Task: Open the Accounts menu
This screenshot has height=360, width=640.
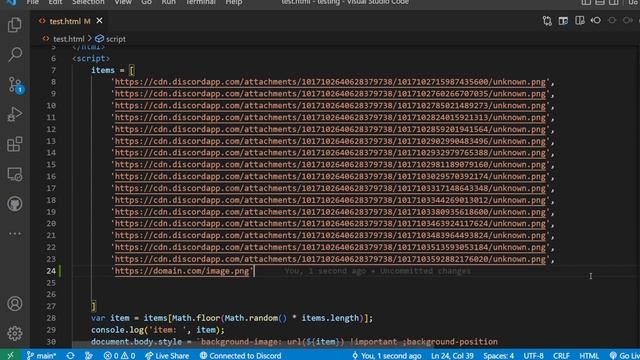Action: click(15, 304)
